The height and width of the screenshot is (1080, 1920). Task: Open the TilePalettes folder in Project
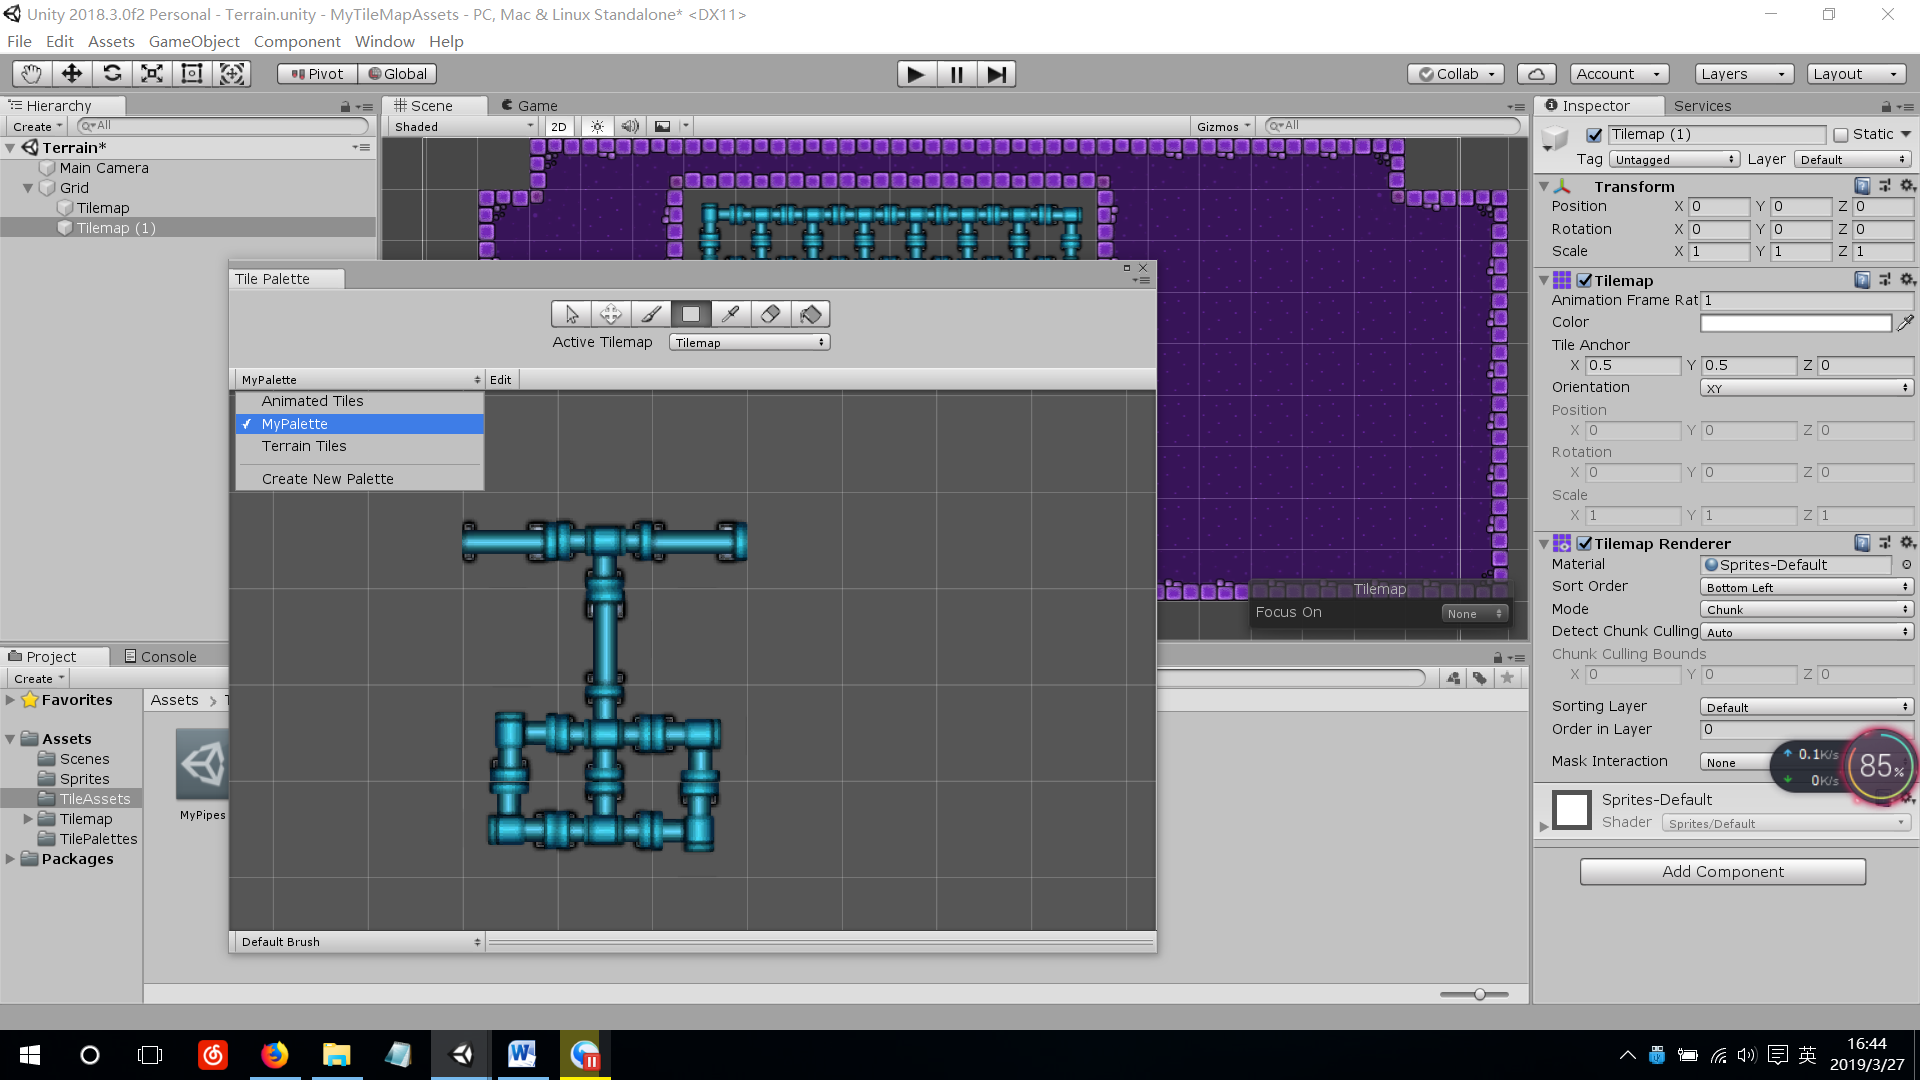point(98,839)
